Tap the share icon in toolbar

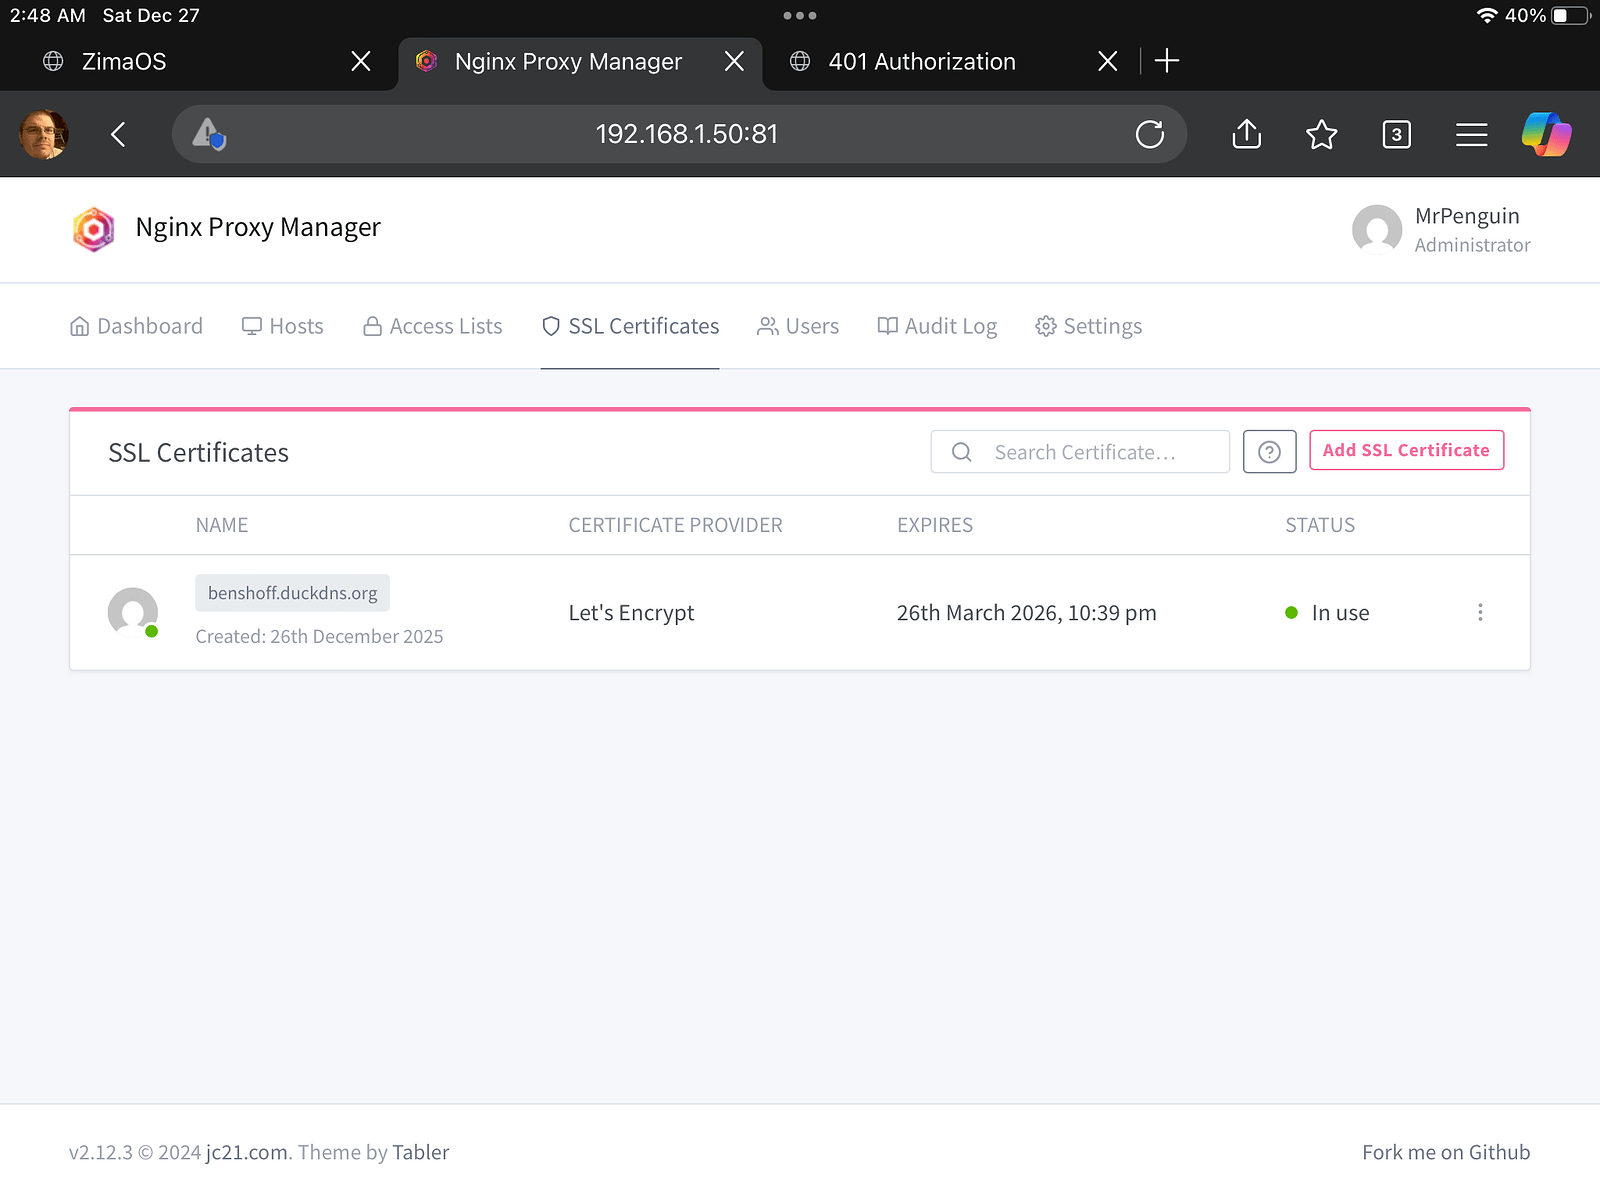tap(1246, 134)
